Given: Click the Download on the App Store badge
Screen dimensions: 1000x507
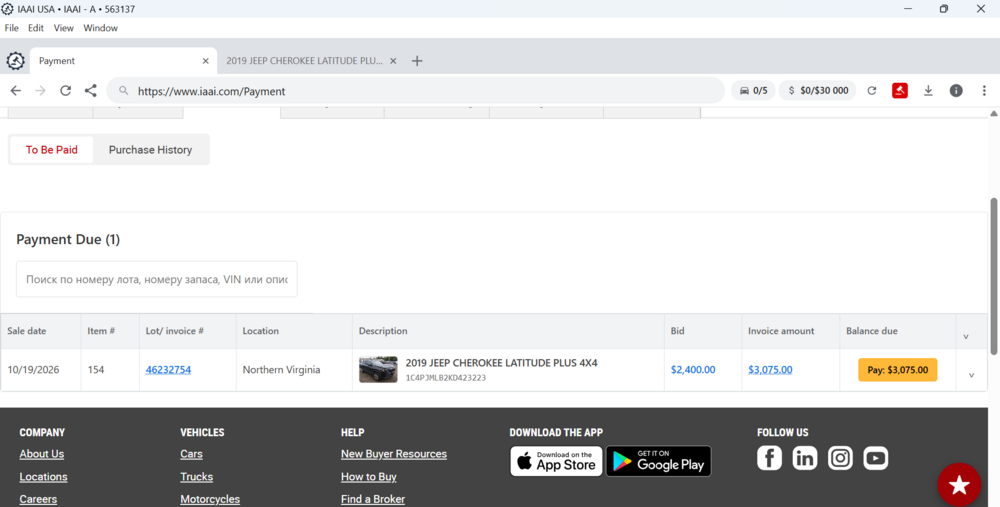Looking at the screenshot, I should coord(556,461).
